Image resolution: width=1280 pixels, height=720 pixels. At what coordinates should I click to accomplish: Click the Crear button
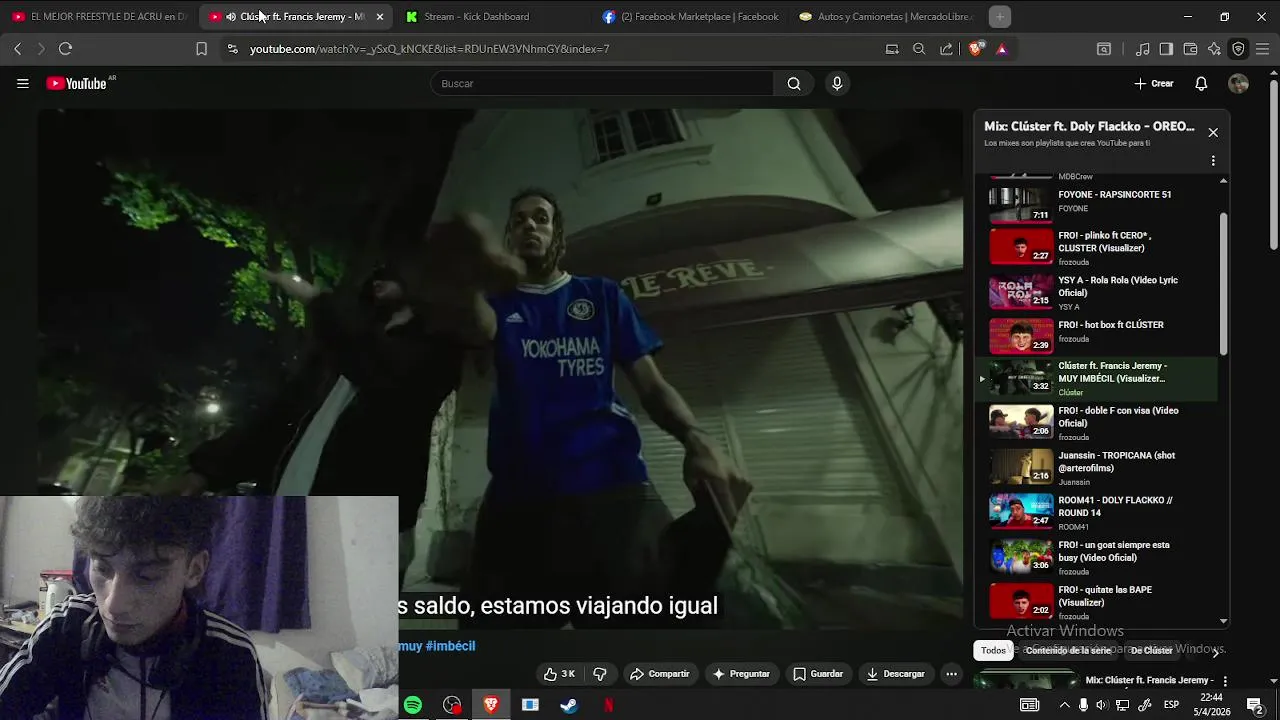tap(1154, 84)
